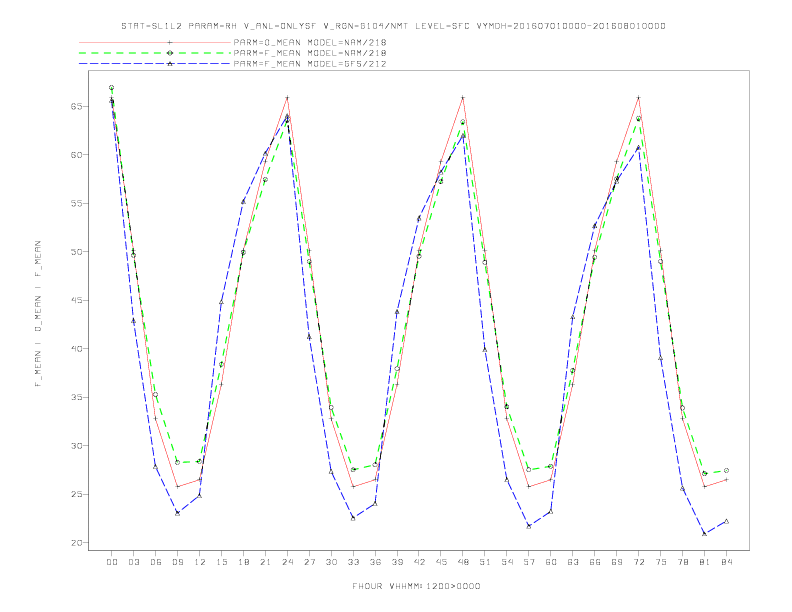Viewport: 792px width, 612px height.
Task: Click the blue GFS triangle data point at hour 81
Action: [705, 534]
